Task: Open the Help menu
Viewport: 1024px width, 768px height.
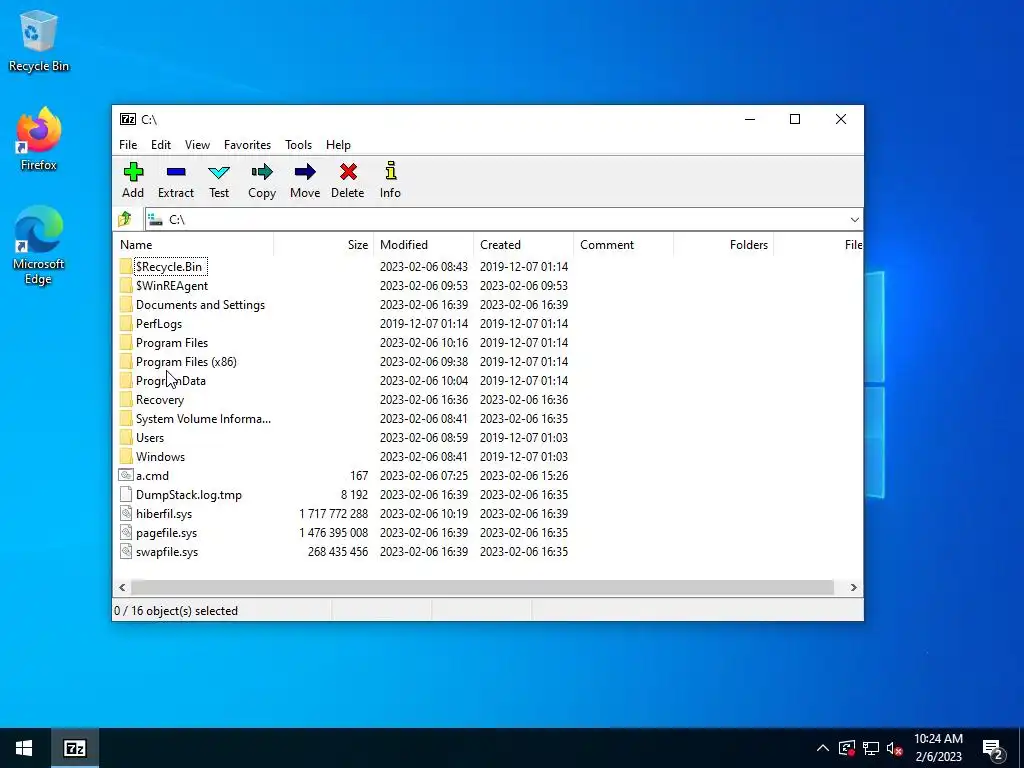Action: pos(338,145)
